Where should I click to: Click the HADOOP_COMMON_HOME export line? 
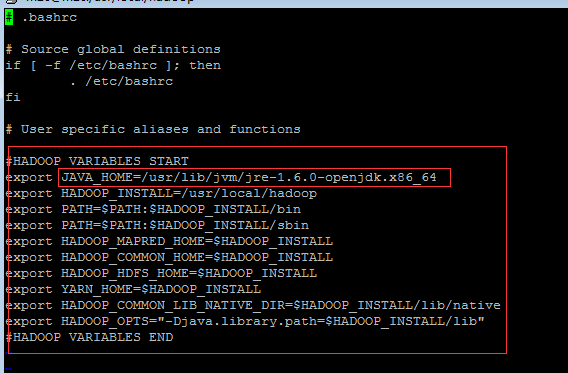click(169, 257)
